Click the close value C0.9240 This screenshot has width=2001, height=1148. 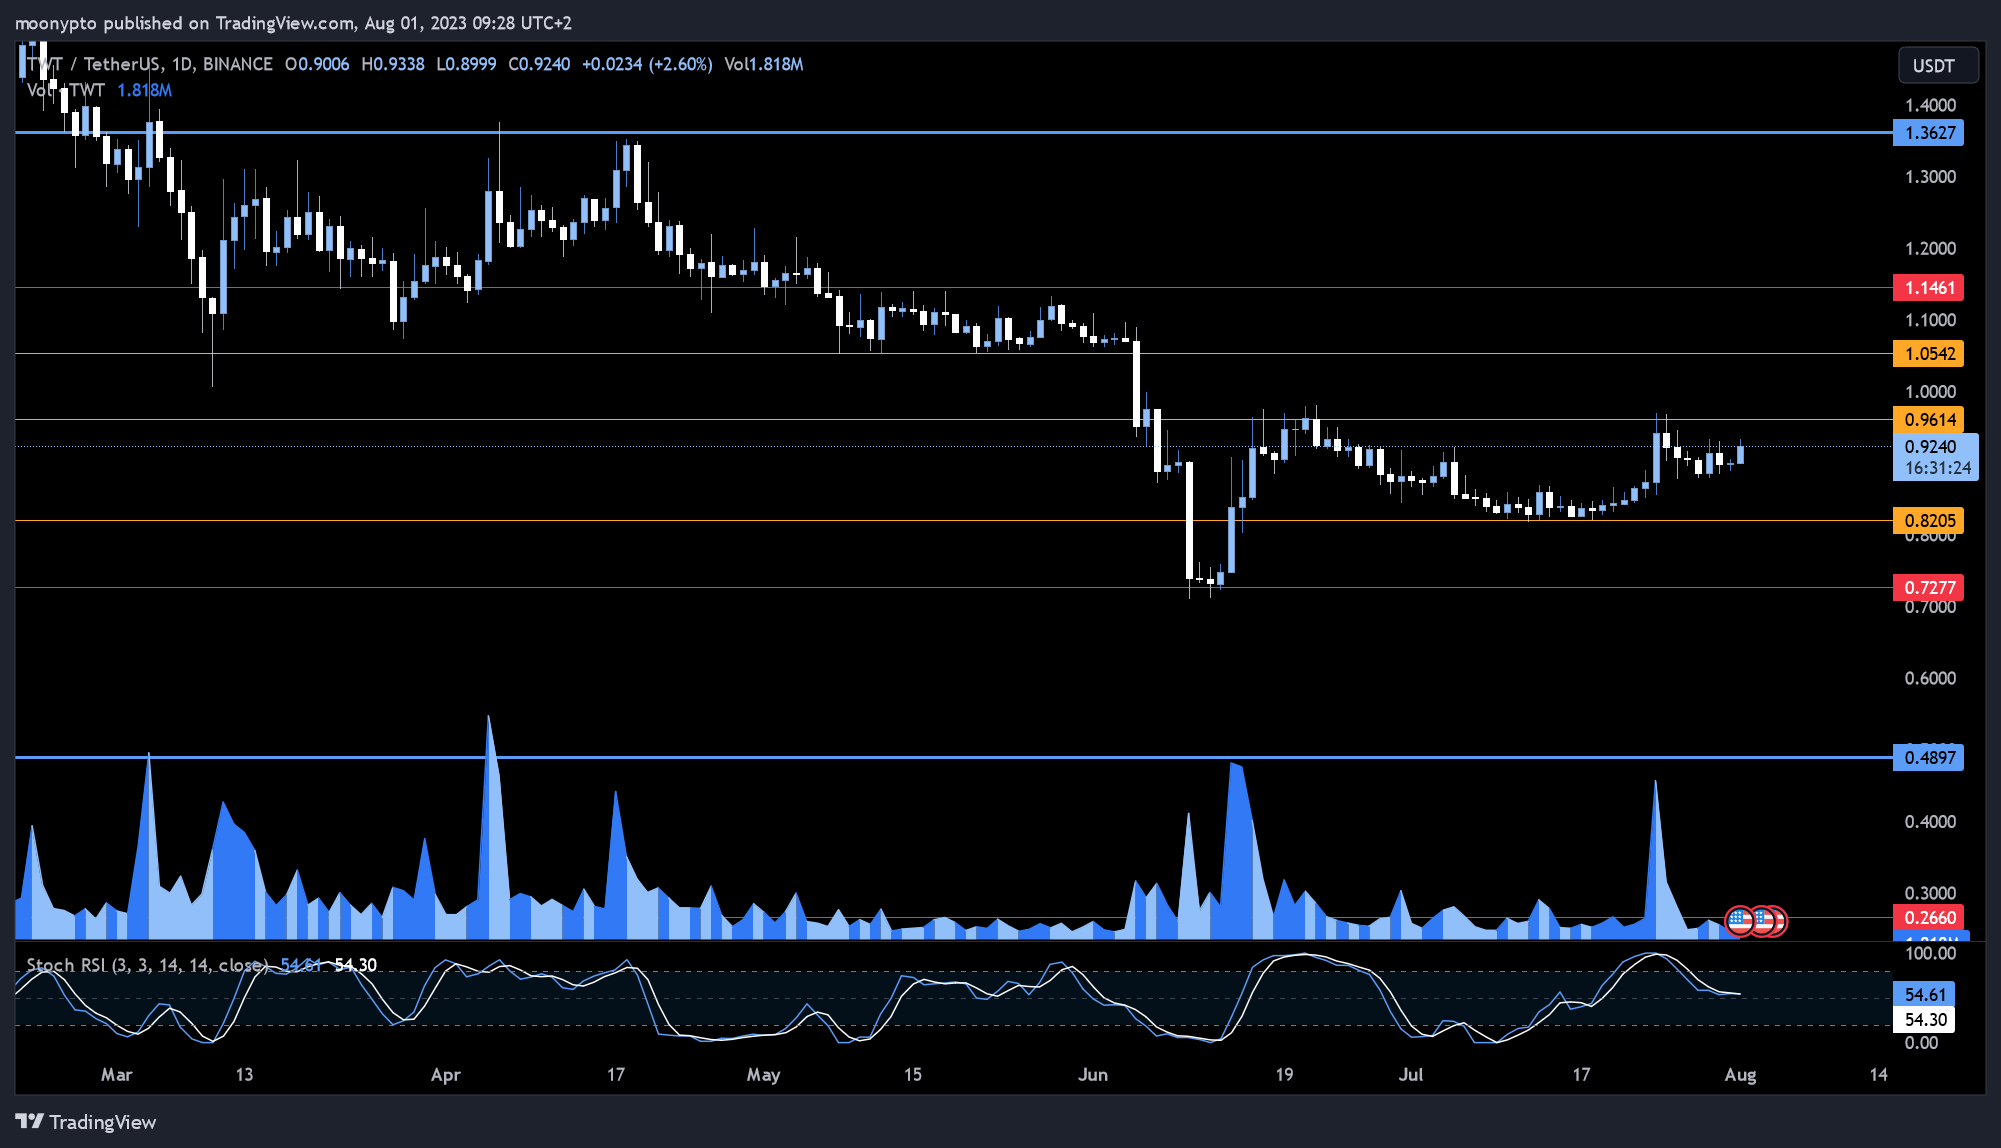pyautogui.click(x=539, y=64)
